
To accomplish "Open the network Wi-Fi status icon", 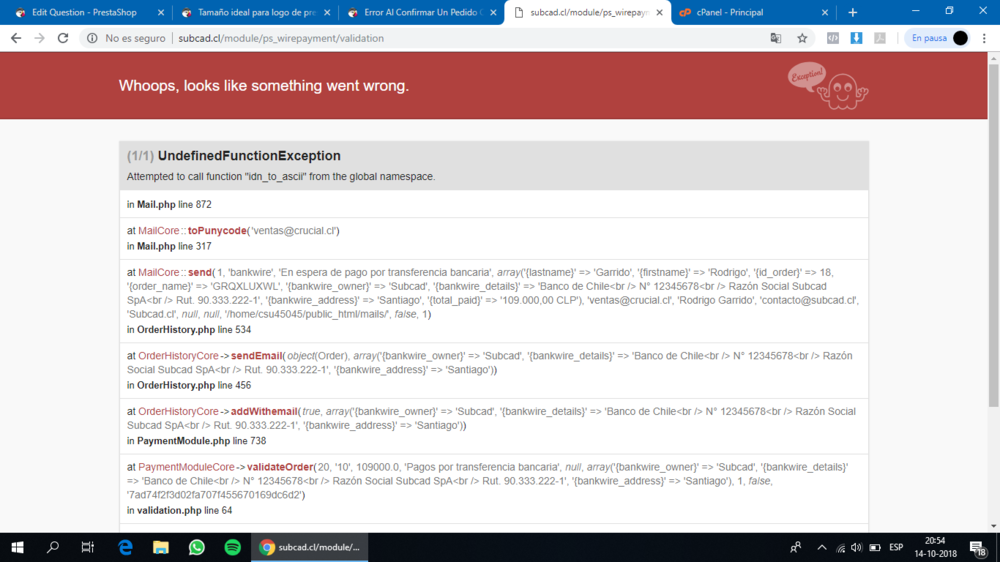I will click(x=841, y=547).
